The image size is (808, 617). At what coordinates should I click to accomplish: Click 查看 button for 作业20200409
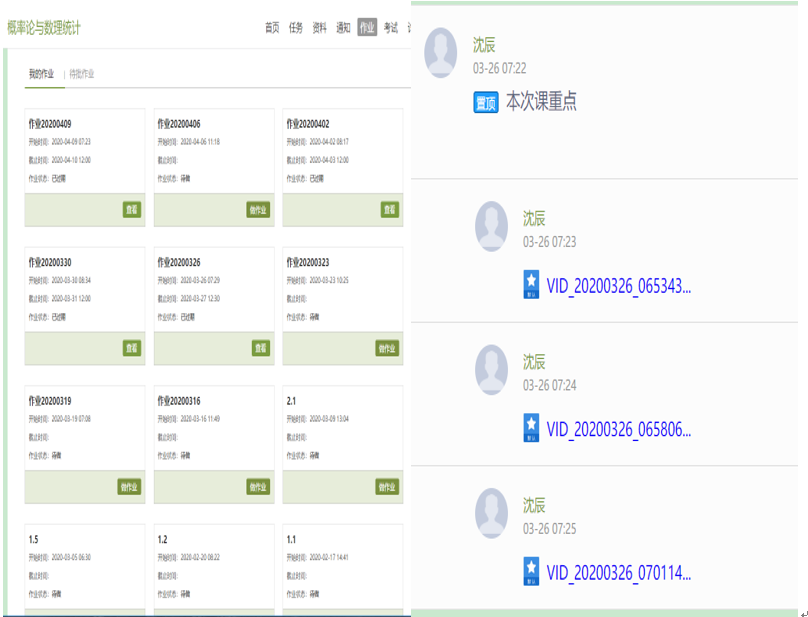(132, 210)
